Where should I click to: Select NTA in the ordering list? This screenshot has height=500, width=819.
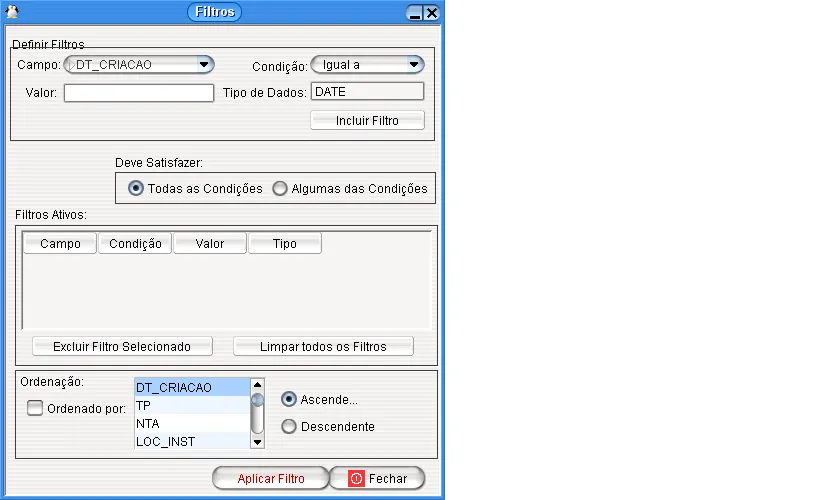[192, 423]
